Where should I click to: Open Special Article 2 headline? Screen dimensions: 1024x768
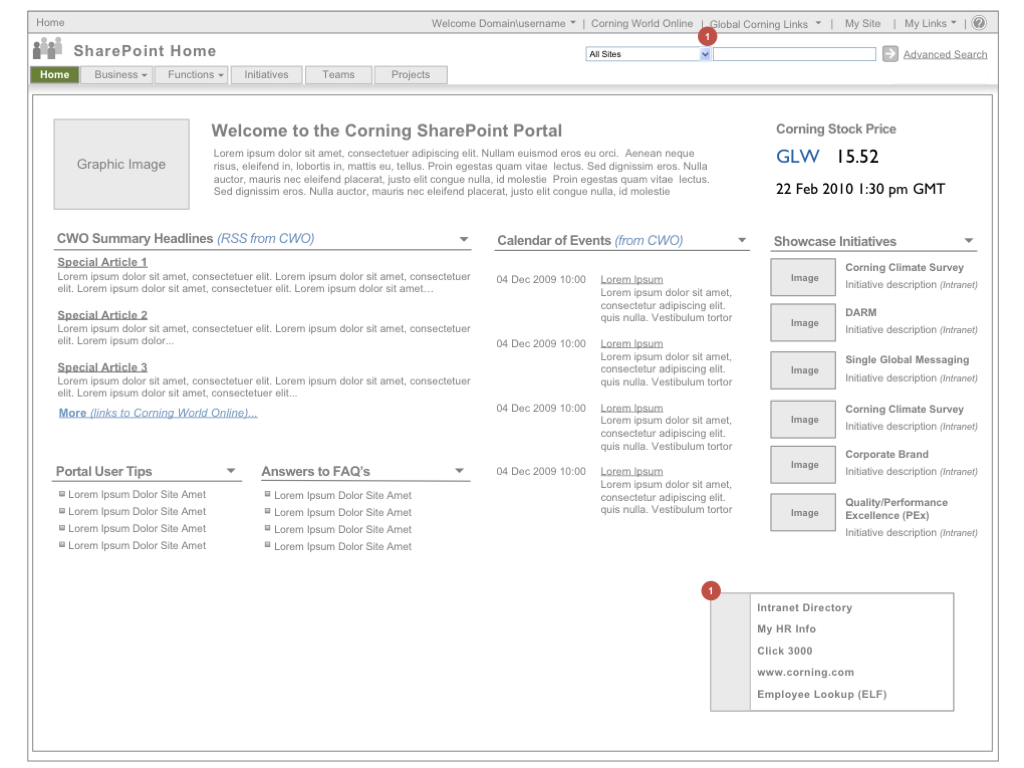click(x=103, y=315)
